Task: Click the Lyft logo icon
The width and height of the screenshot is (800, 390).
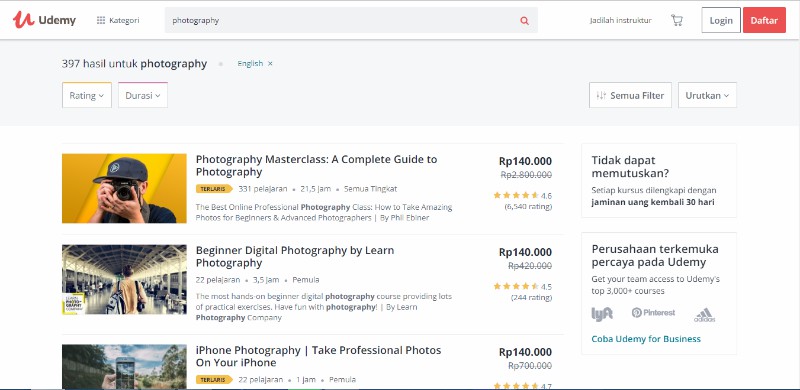Action: click(x=602, y=313)
